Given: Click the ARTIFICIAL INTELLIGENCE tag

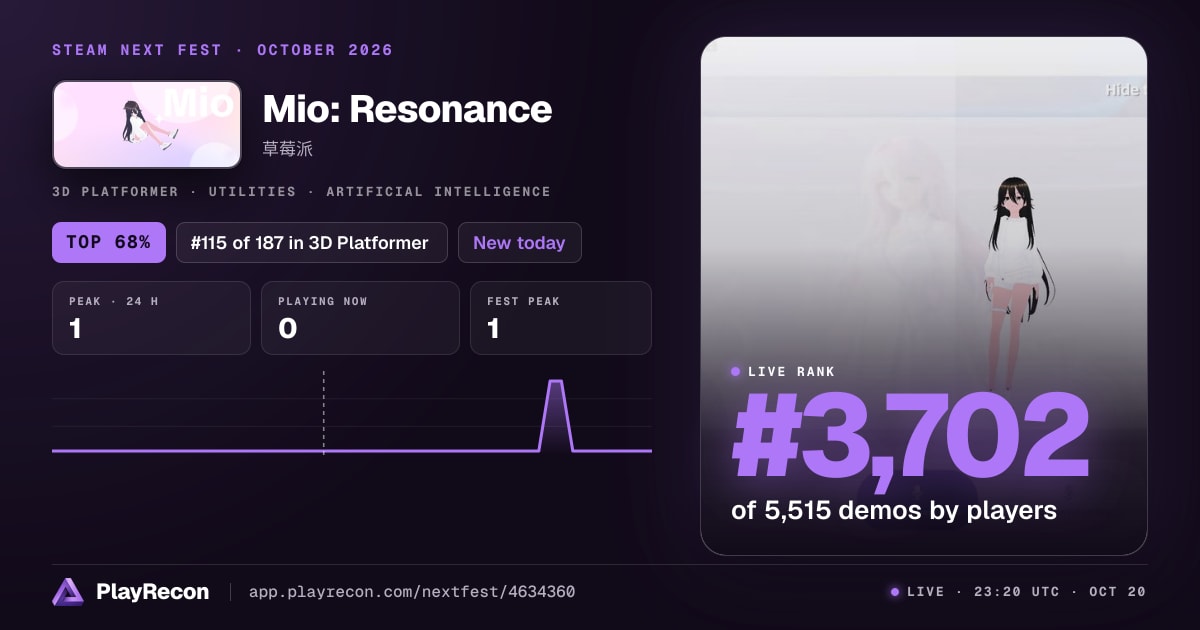Looking at the screenshot, I should [x=438, y=191].
